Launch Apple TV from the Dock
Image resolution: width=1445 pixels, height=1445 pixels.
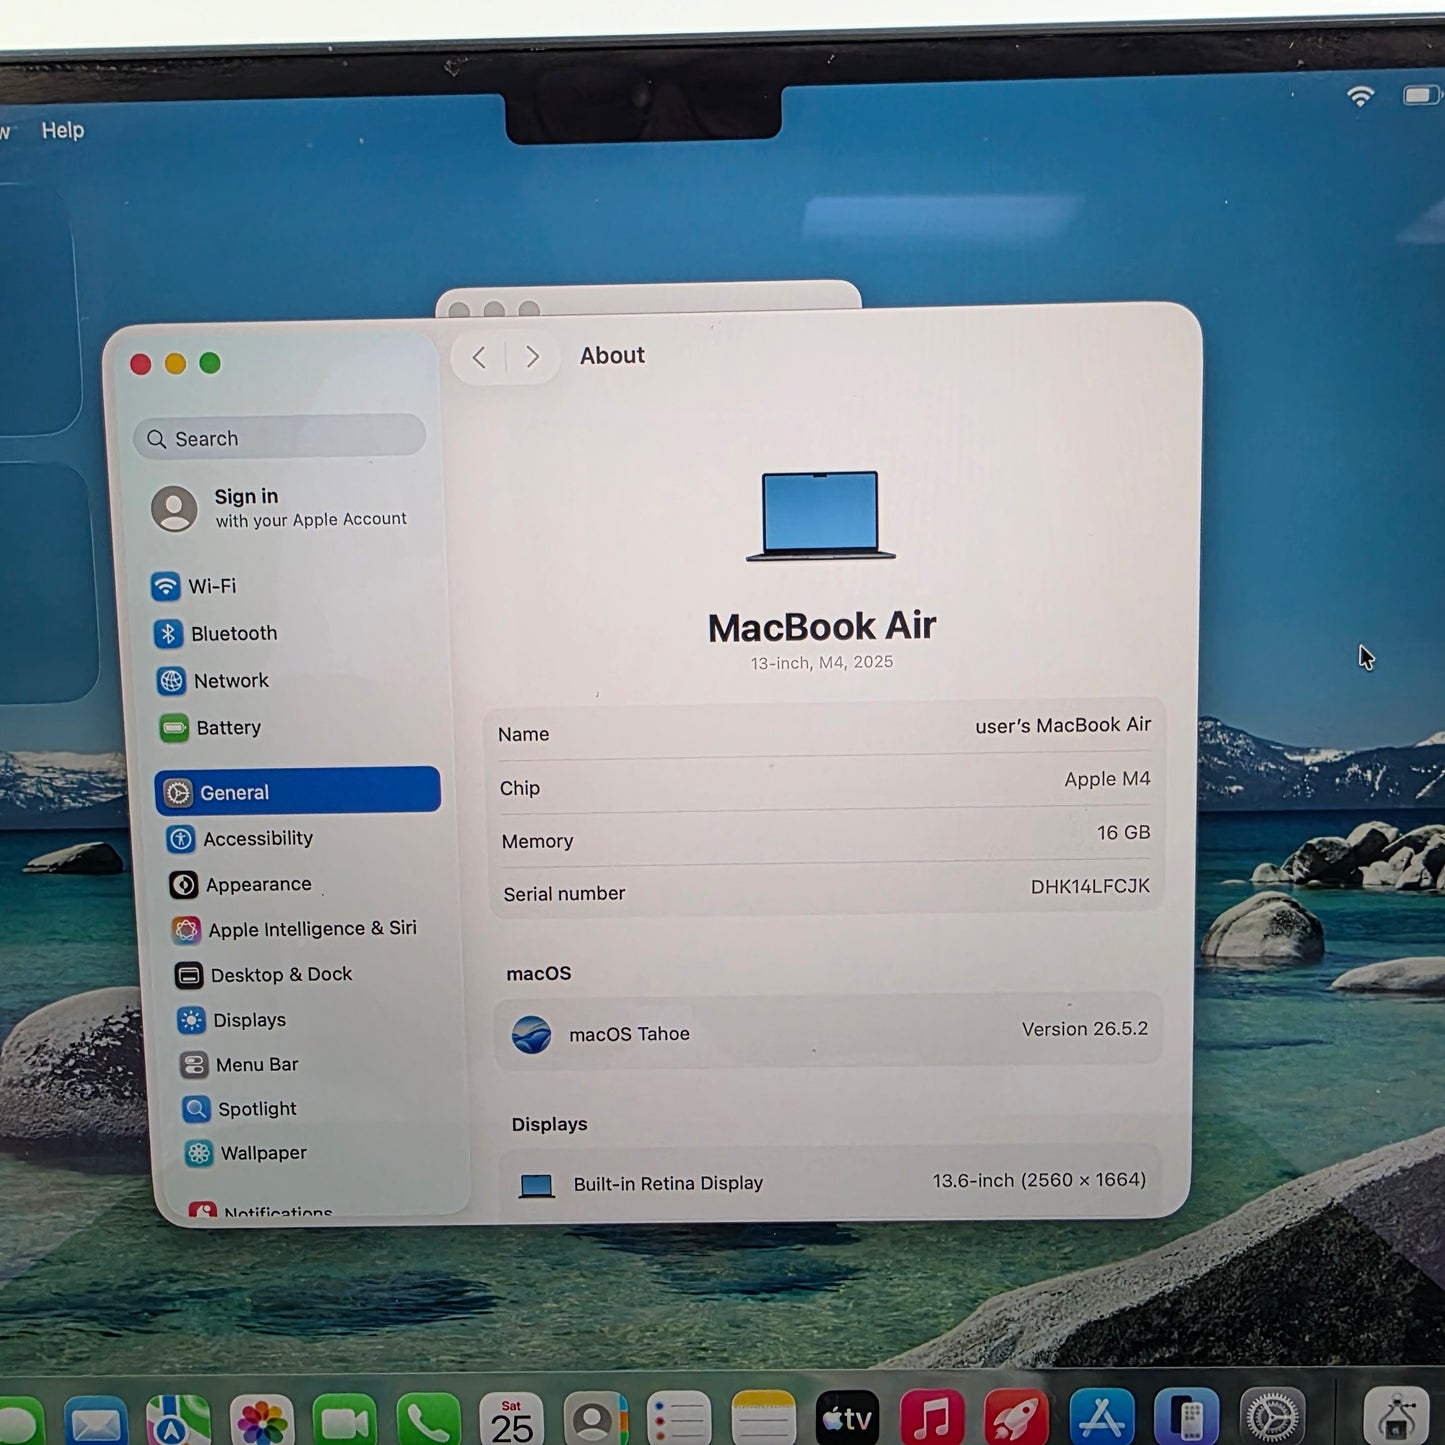coord(847,1420)
